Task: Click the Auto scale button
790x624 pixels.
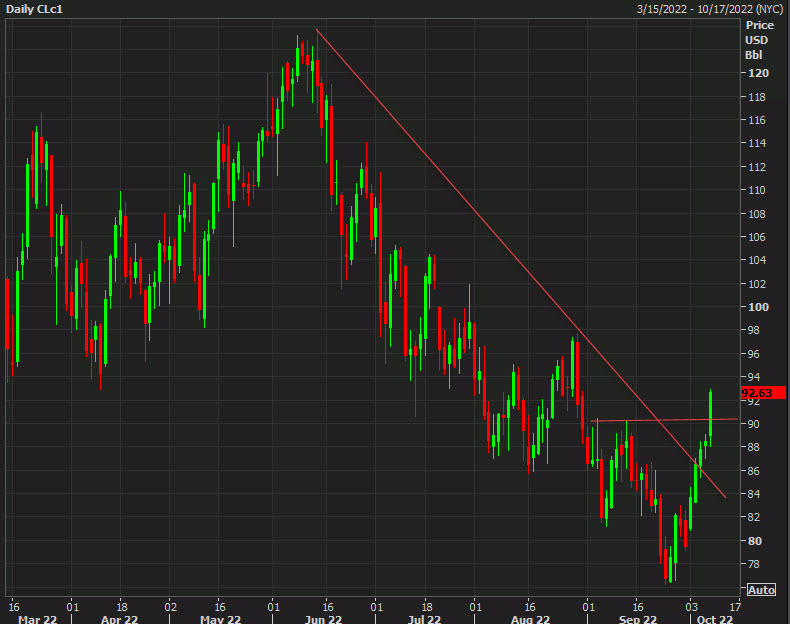Action: pyautogui.click(x=761, y=590)
